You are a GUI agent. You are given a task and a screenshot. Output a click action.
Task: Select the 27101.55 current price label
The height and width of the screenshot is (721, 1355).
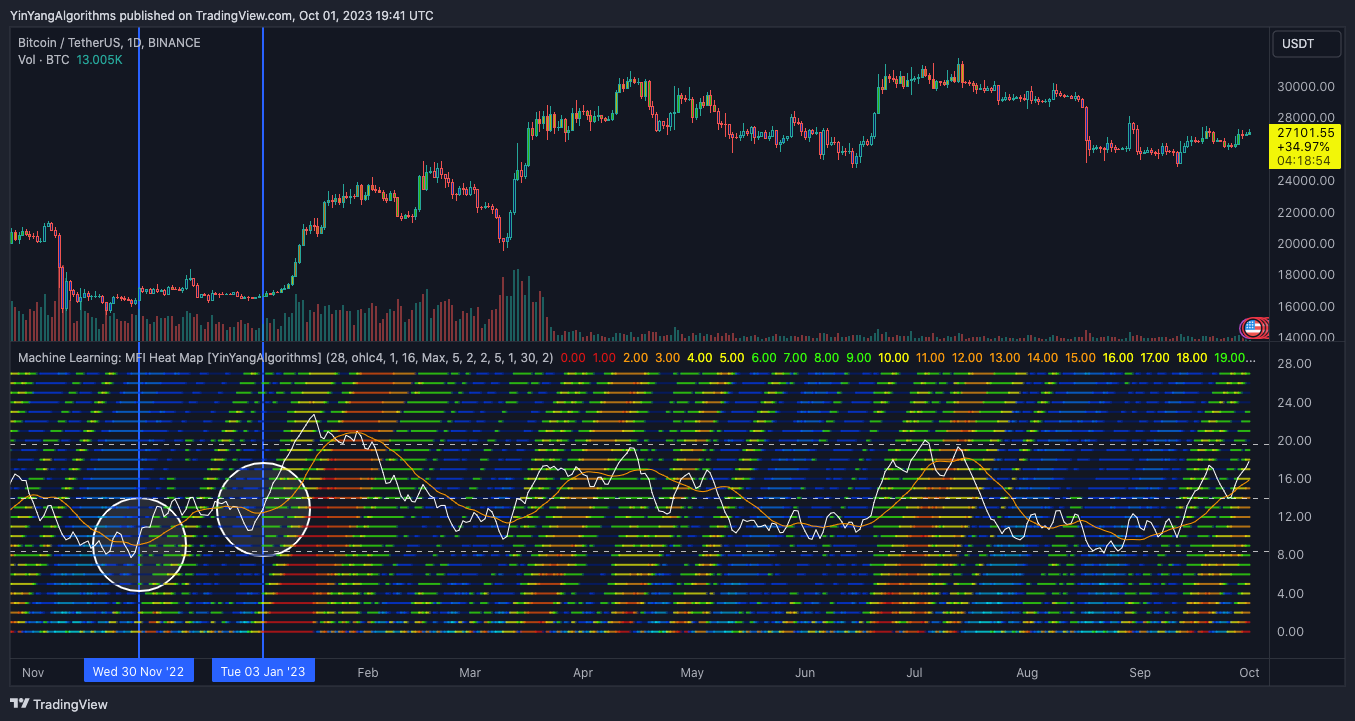1306,132
